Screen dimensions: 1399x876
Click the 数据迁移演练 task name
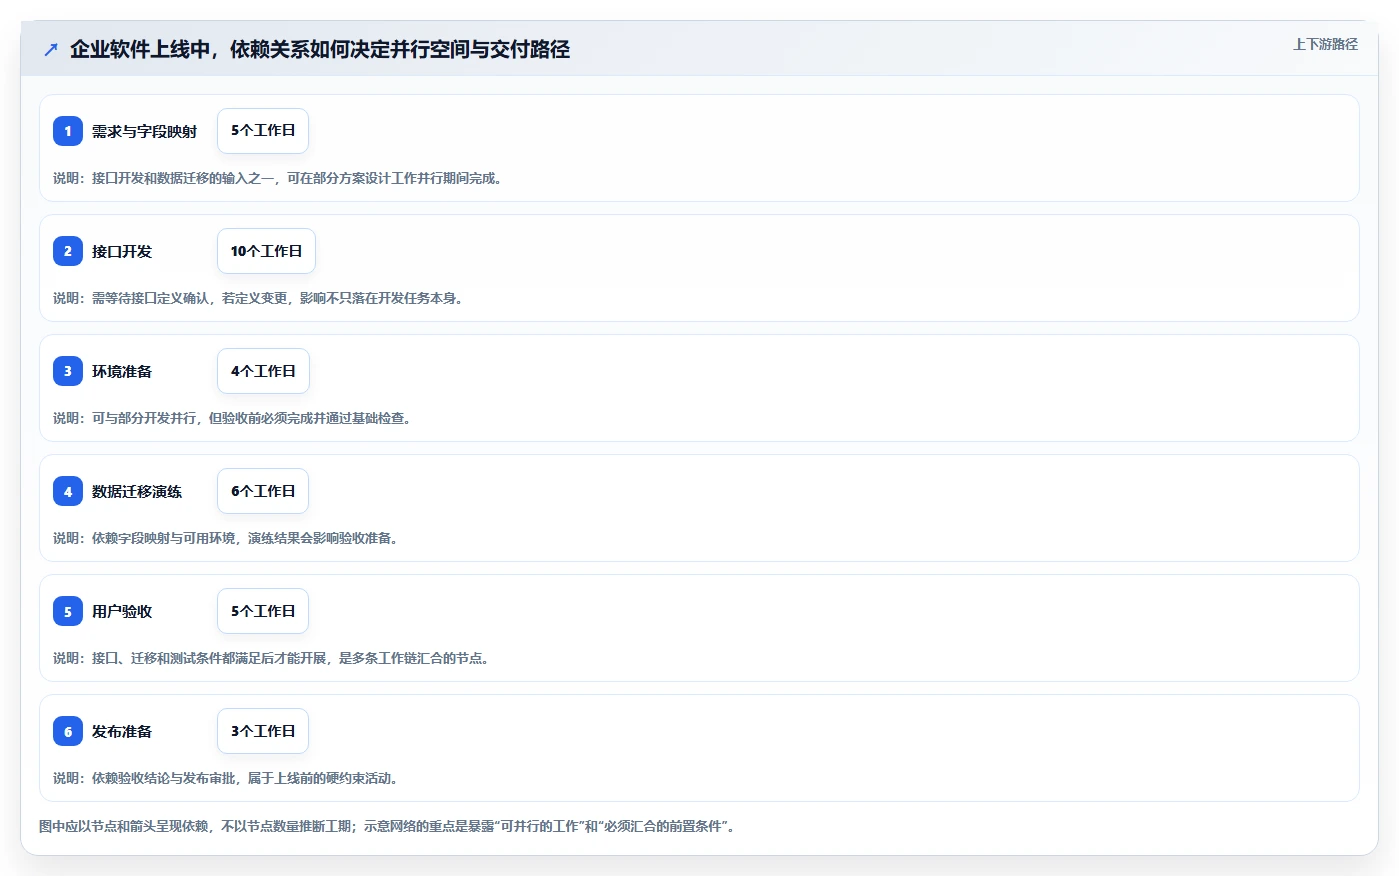pos(137,491)
